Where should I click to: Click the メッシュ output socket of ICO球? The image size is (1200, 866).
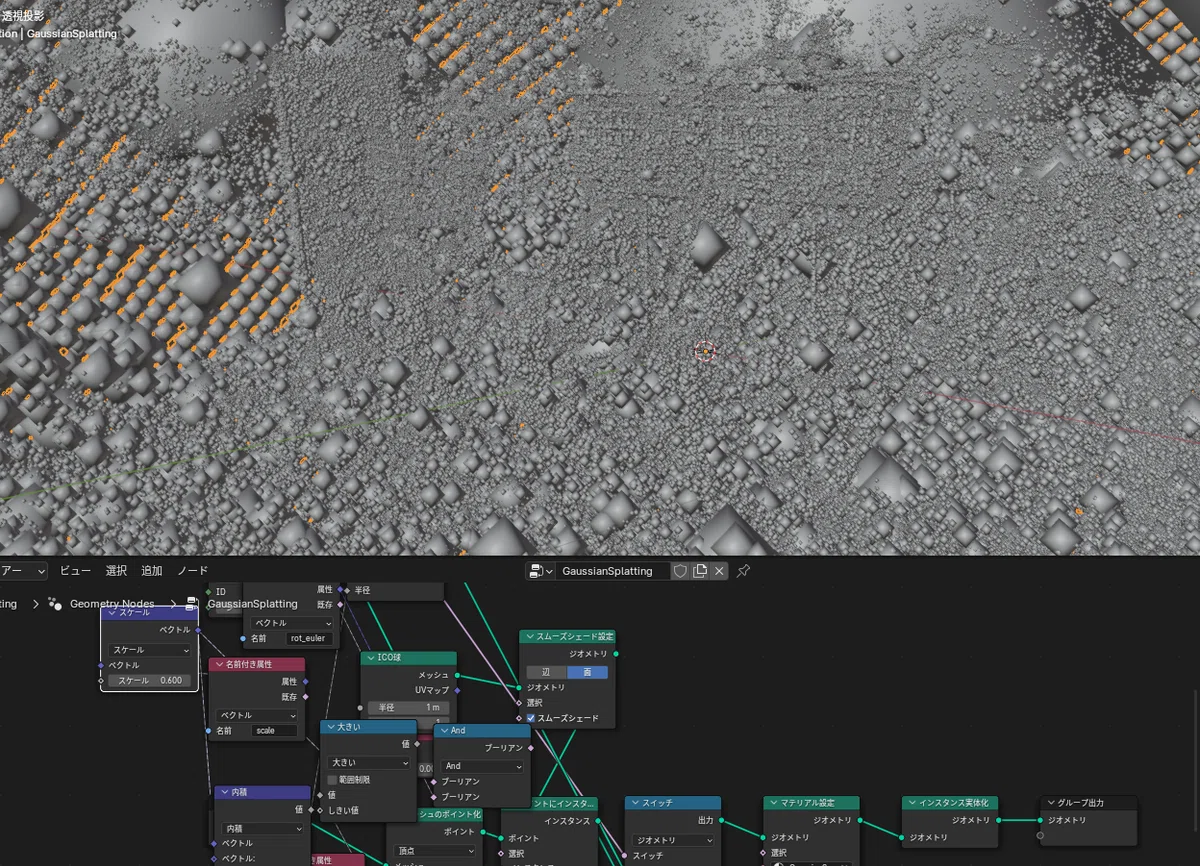point(457,675)
